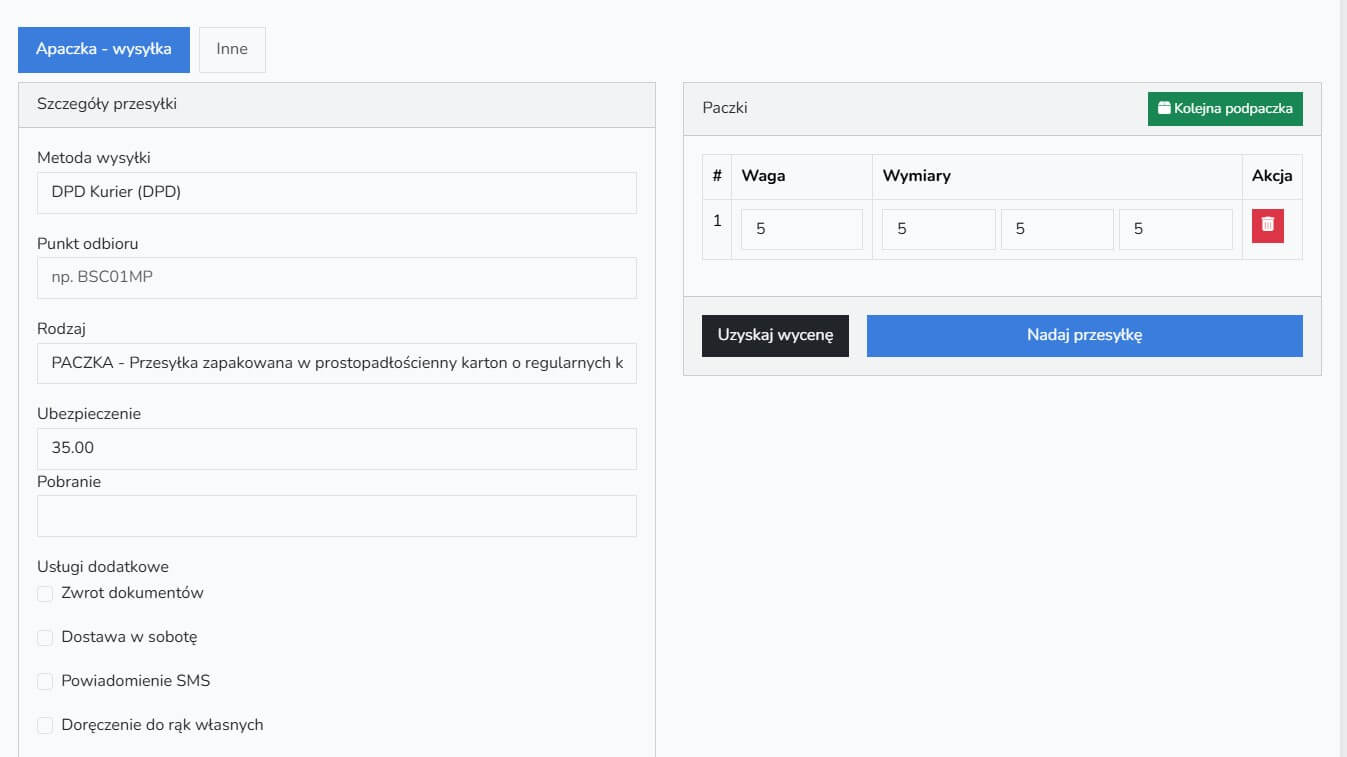Screen dimensions: 1347x757
Task: Expand the Rodzaj package type dropdown
Action: 336,363
